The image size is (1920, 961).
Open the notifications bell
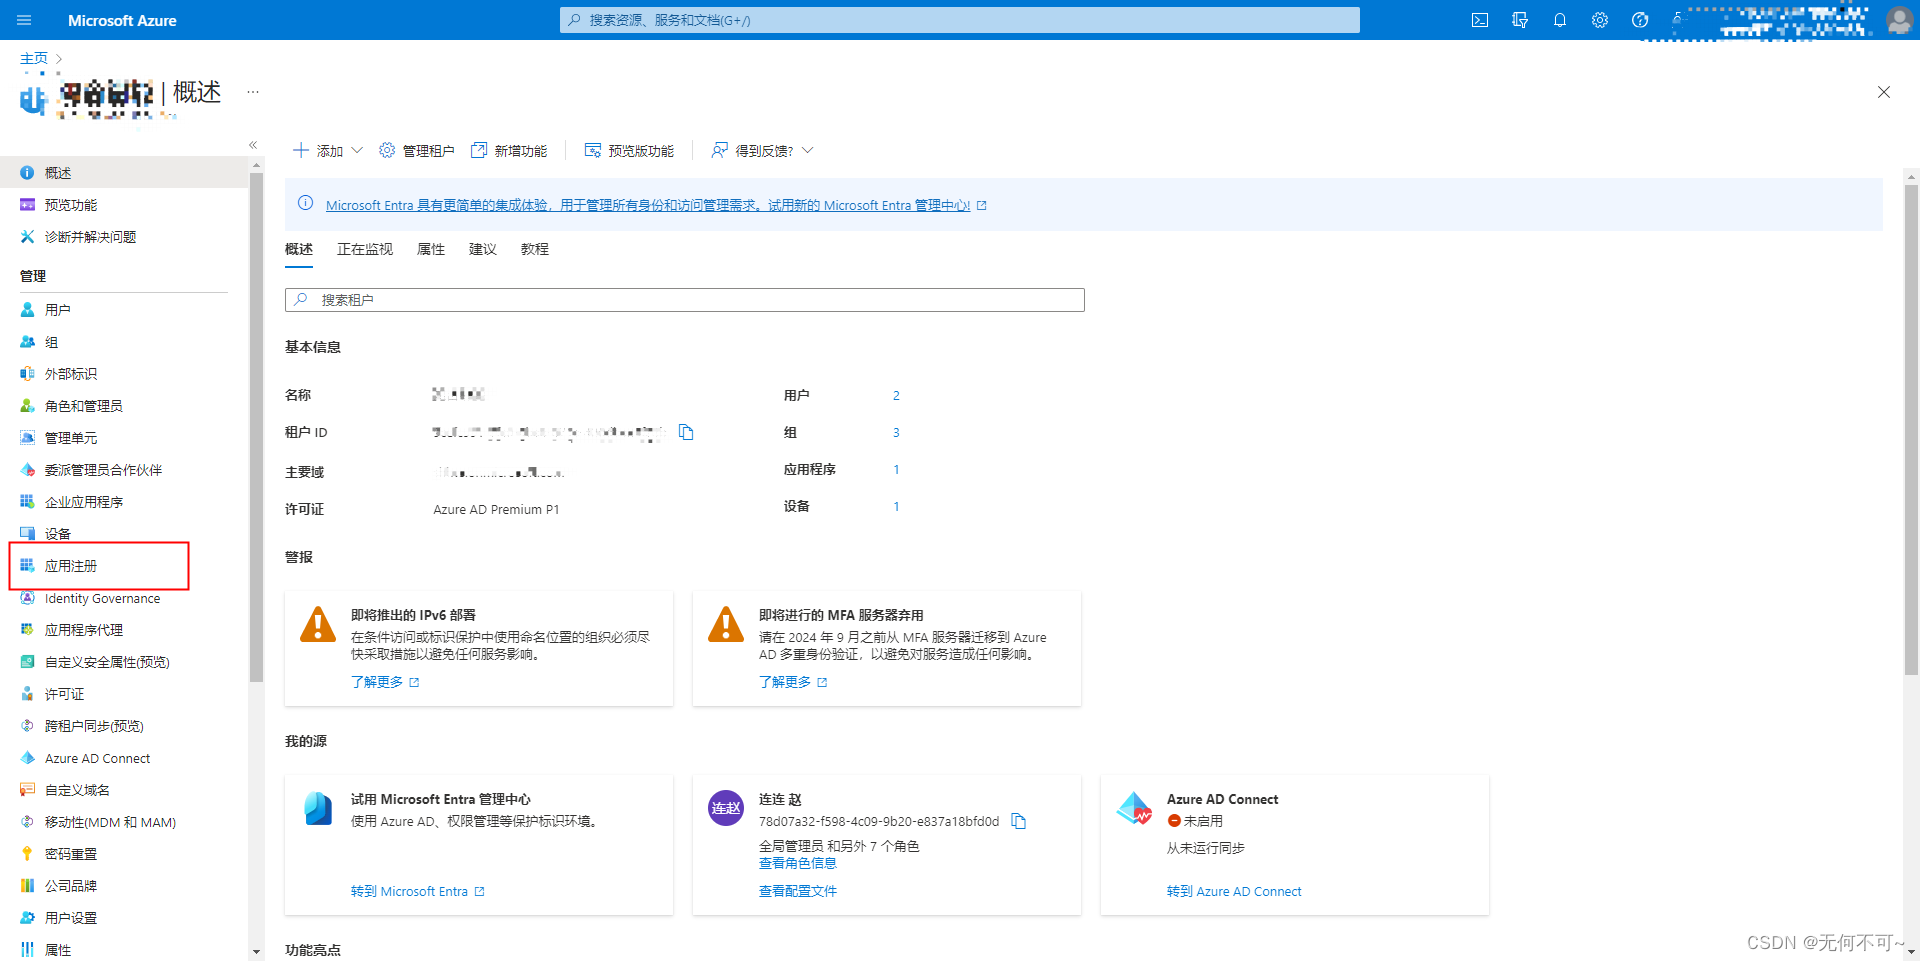click(1560, 20)
